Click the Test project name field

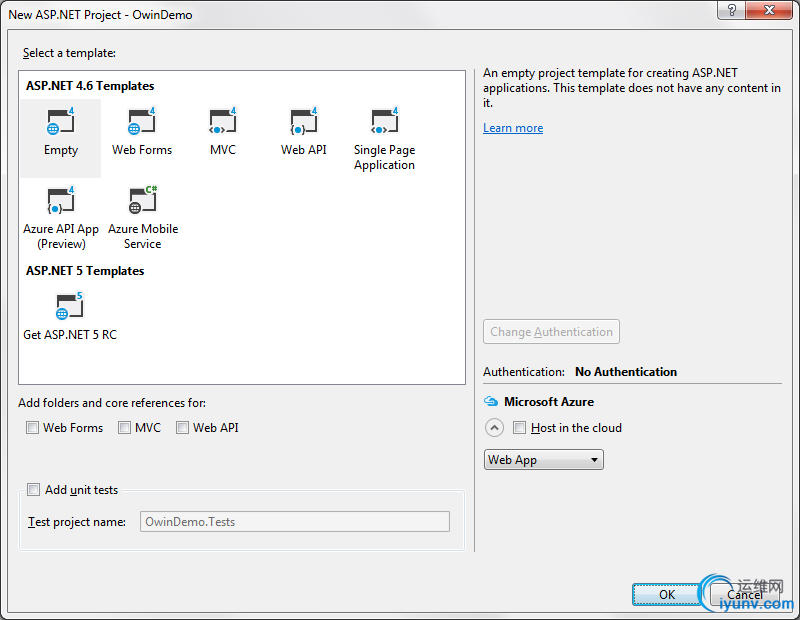(x=295, y=522)
